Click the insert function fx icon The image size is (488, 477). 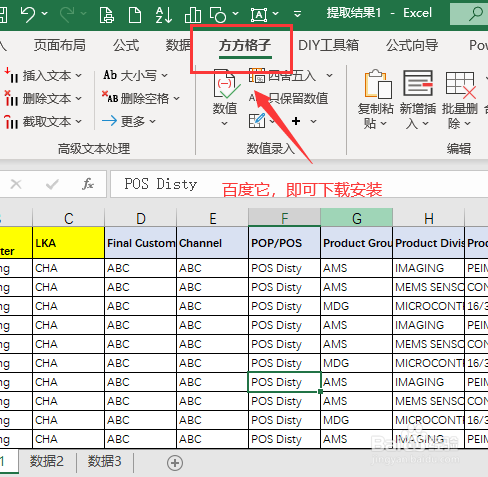pos(88,184)
